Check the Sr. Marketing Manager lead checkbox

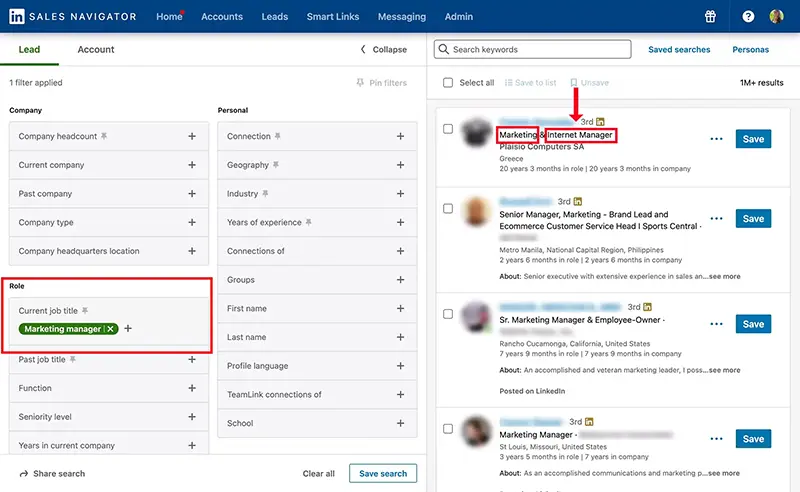[x=448, y=314]
